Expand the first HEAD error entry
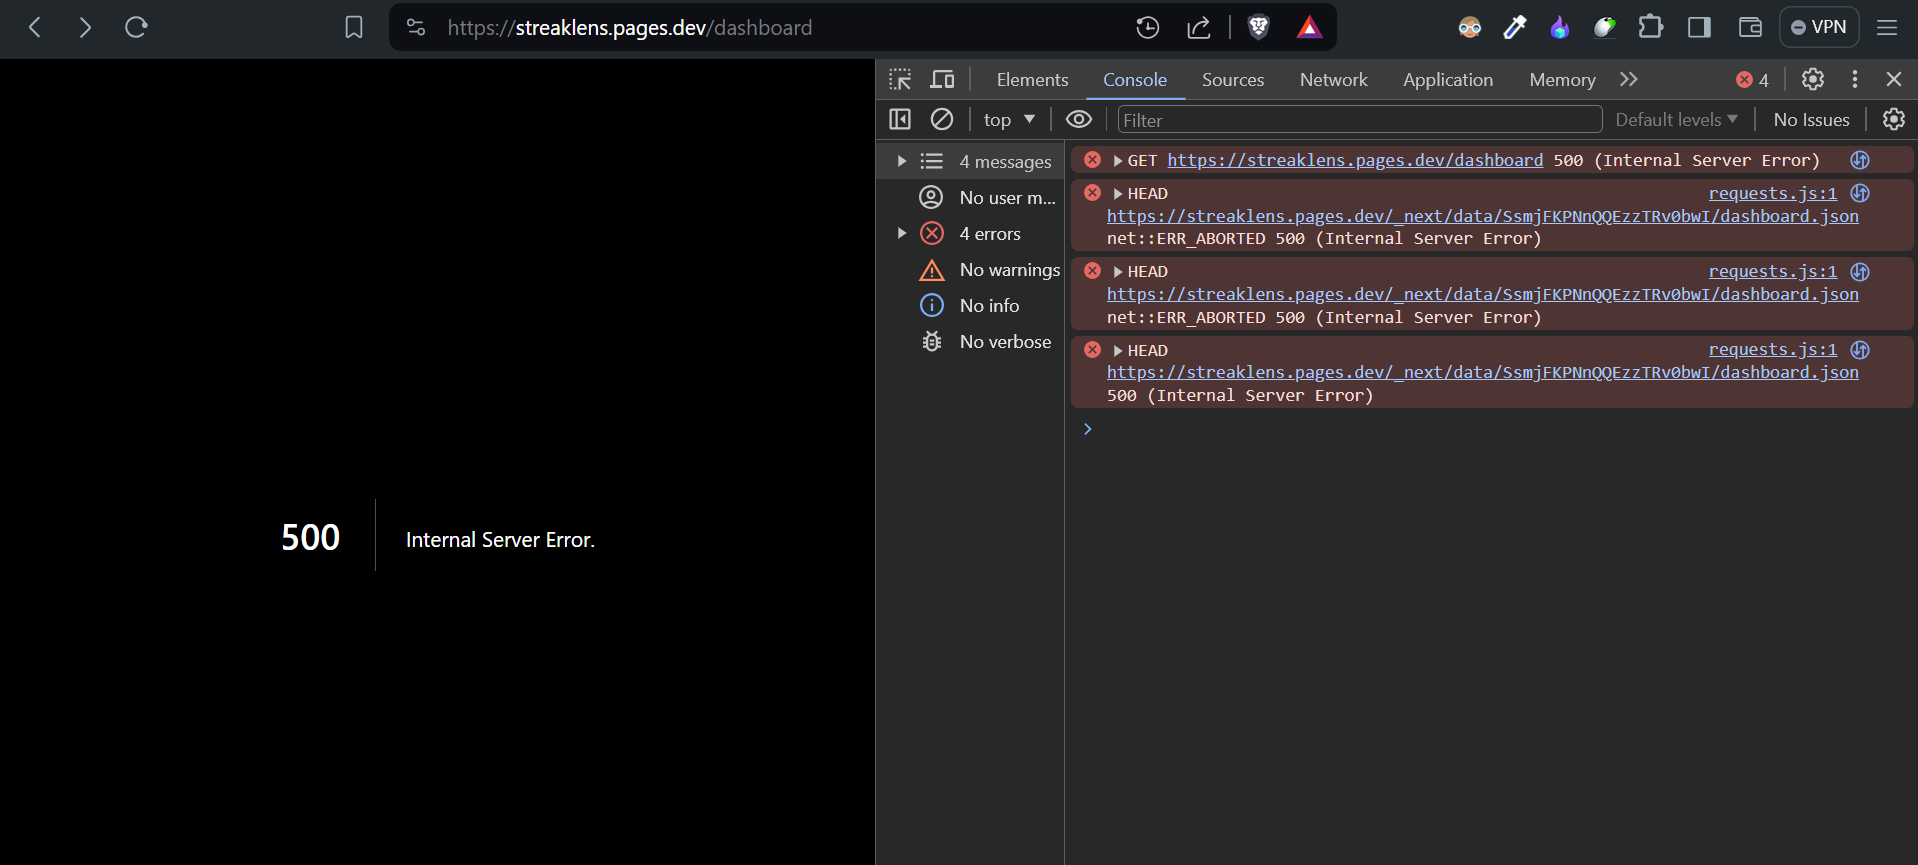The width and height of the screenshot is (1918, 865). click(x=1118, y=194)
